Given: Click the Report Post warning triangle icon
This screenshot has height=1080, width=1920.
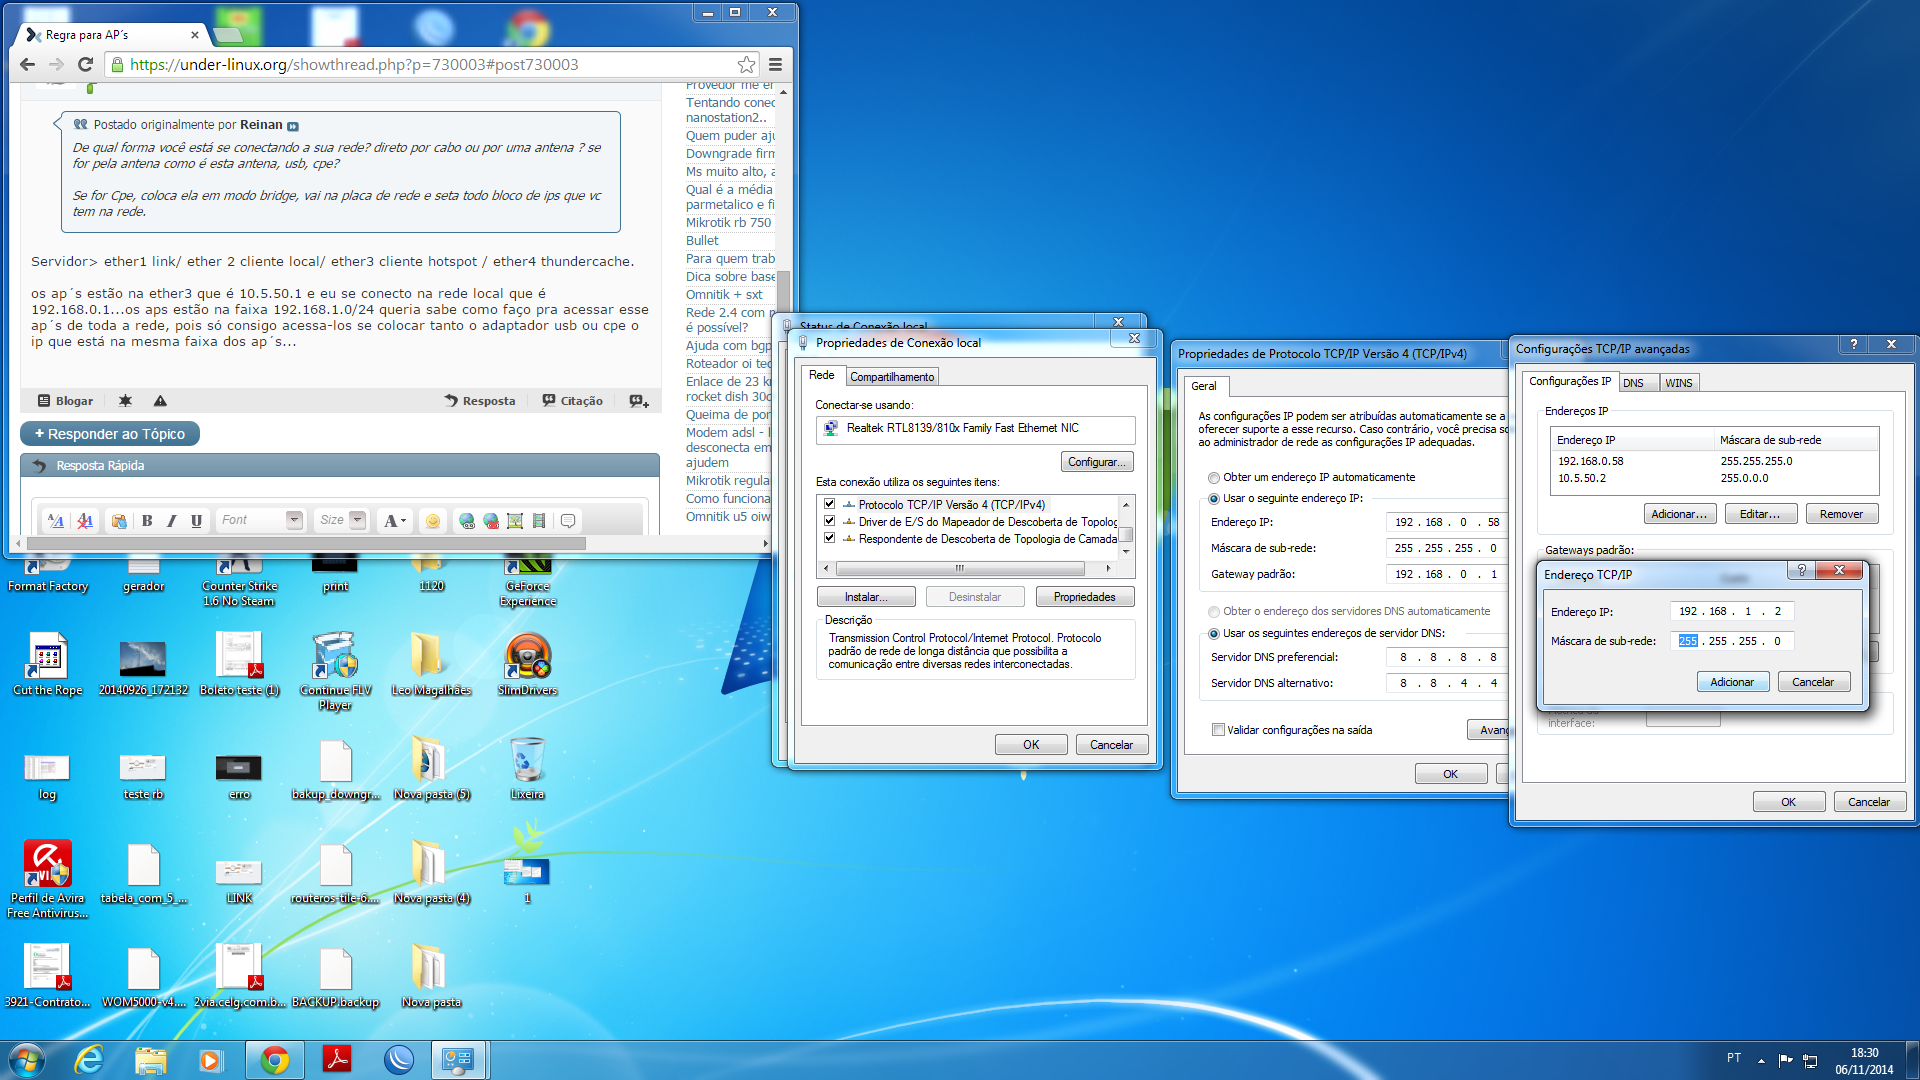Looking at the screenshot, I should tap(160, 401).
